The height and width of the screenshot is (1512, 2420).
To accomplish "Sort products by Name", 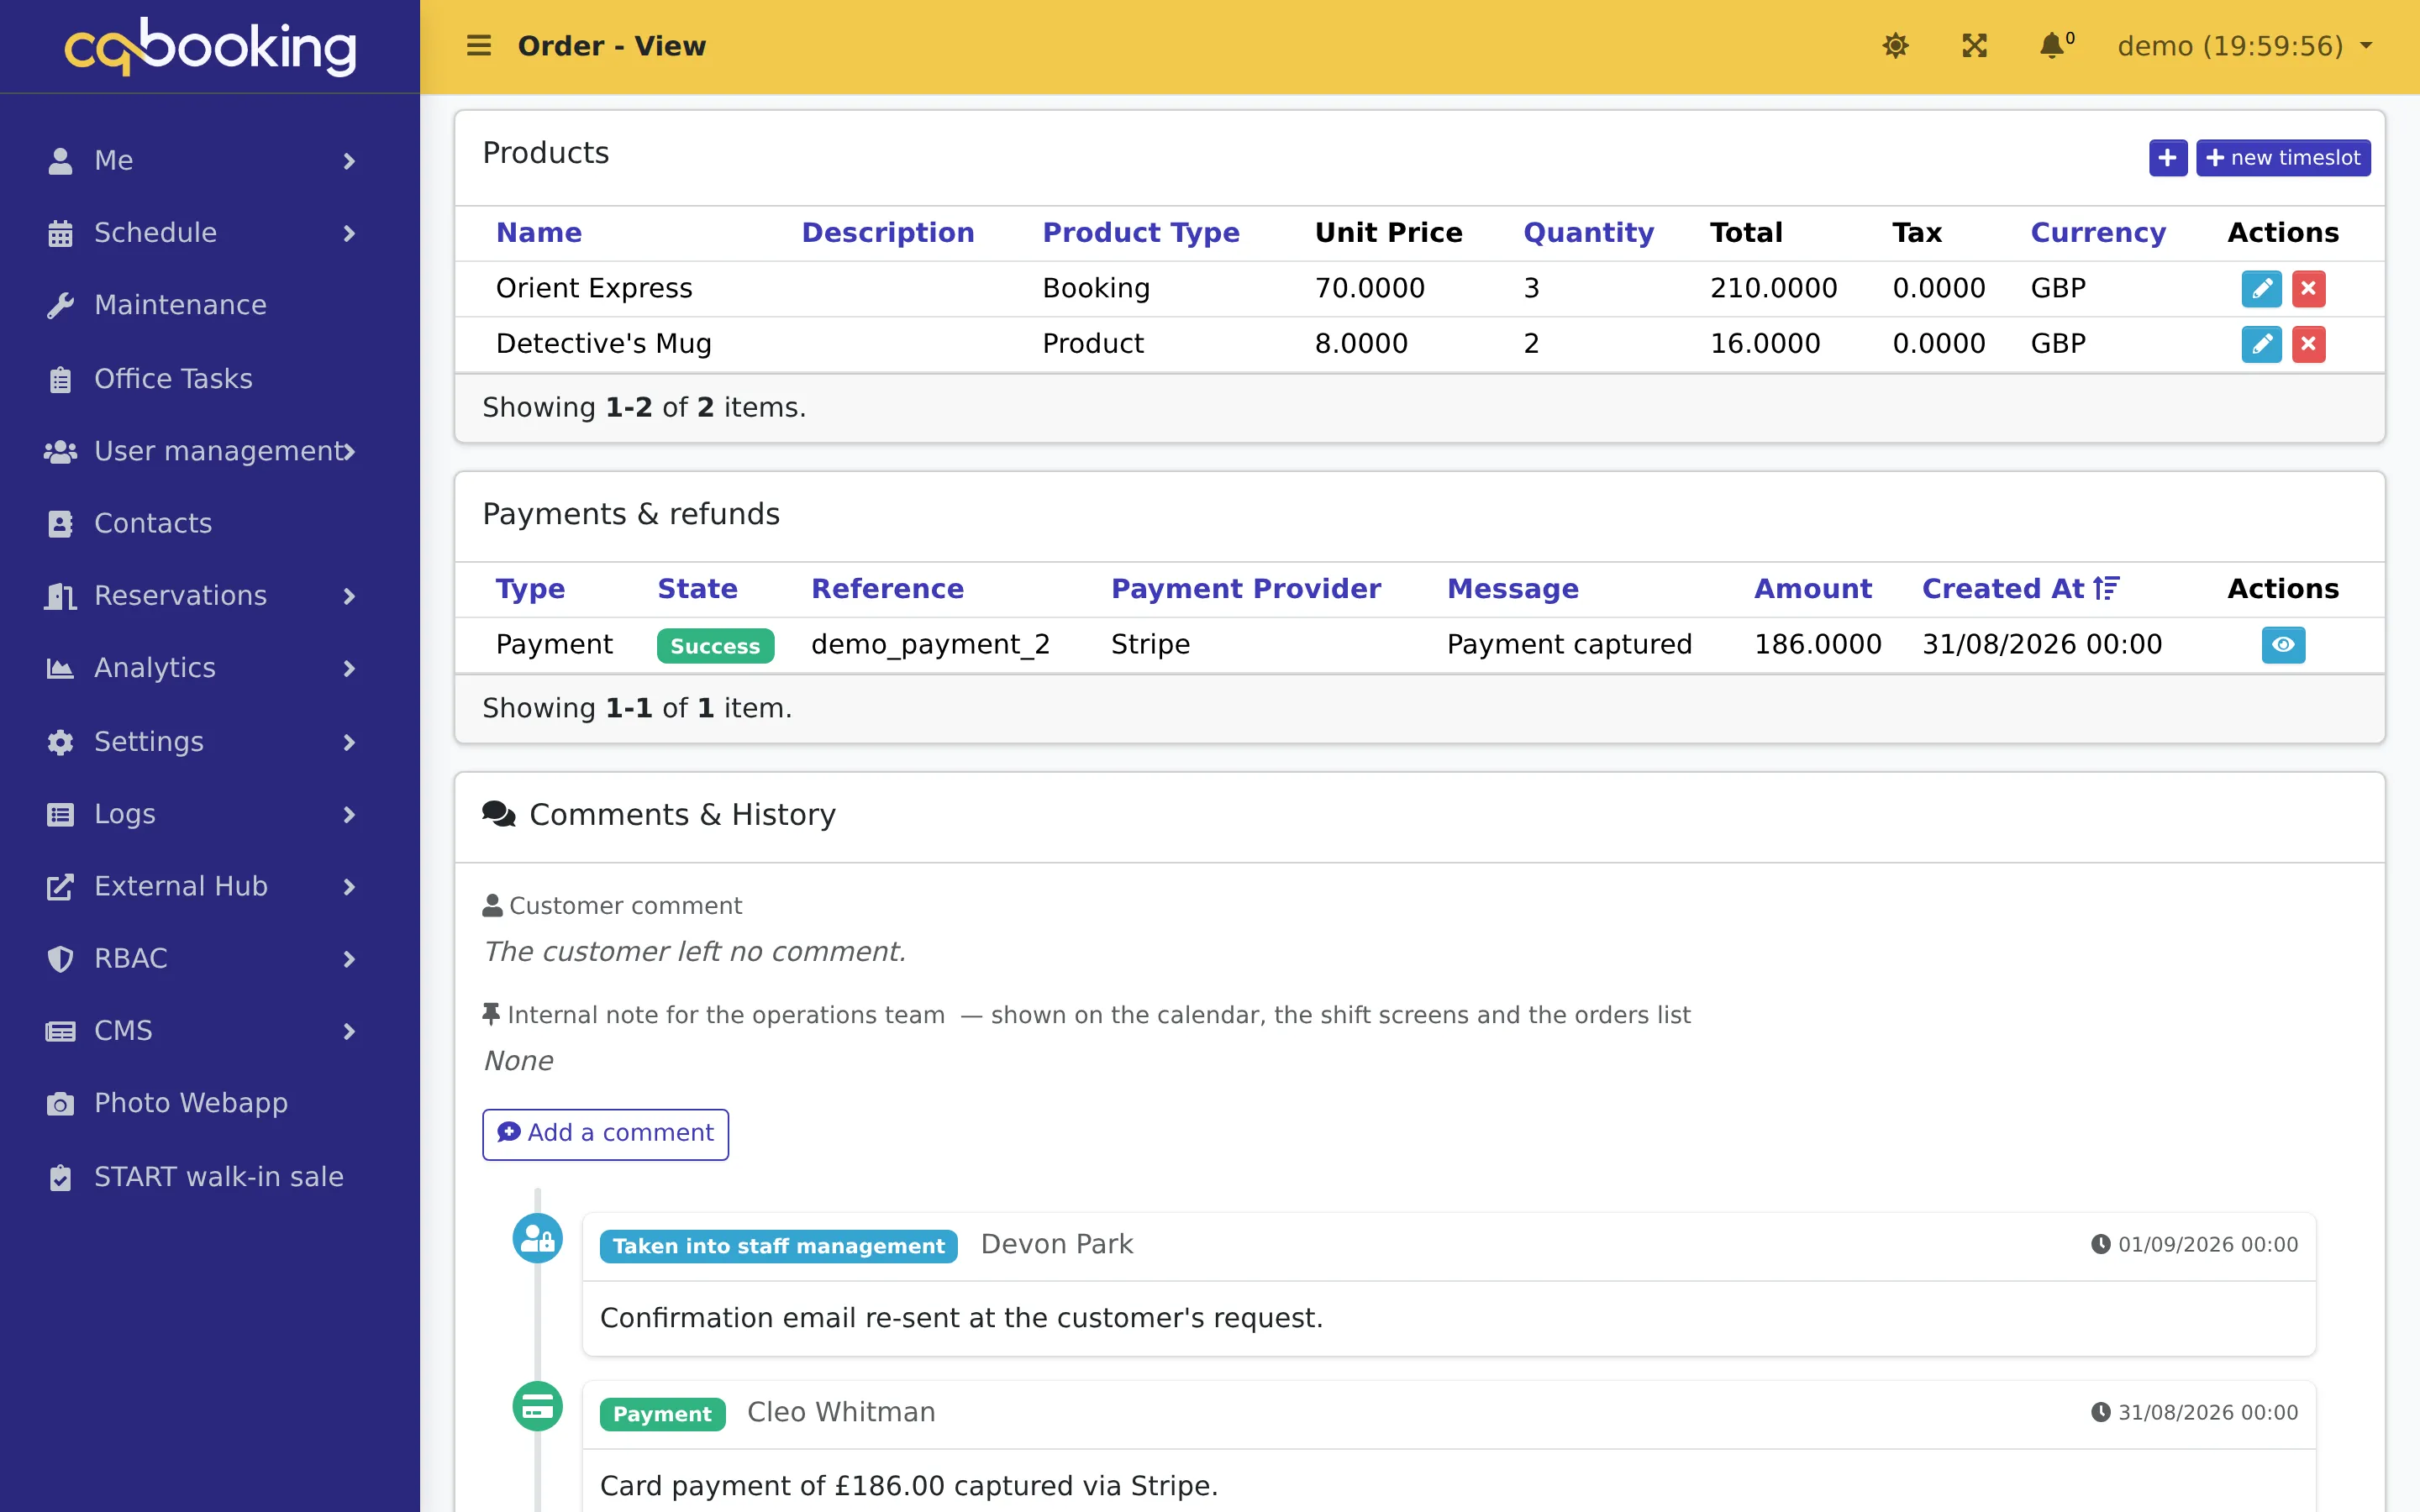I will pyautogui.click(x=539, y=233).
